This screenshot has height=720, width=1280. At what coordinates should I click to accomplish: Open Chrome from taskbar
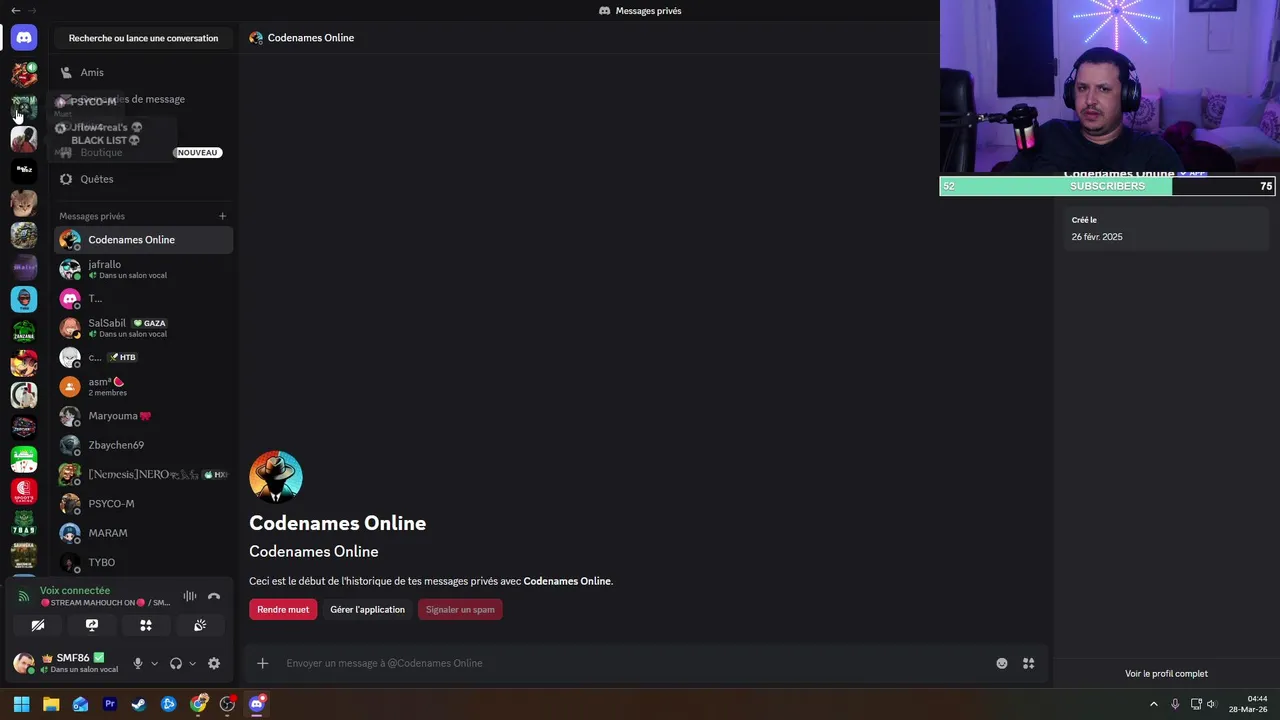click(x=198, y=704)
